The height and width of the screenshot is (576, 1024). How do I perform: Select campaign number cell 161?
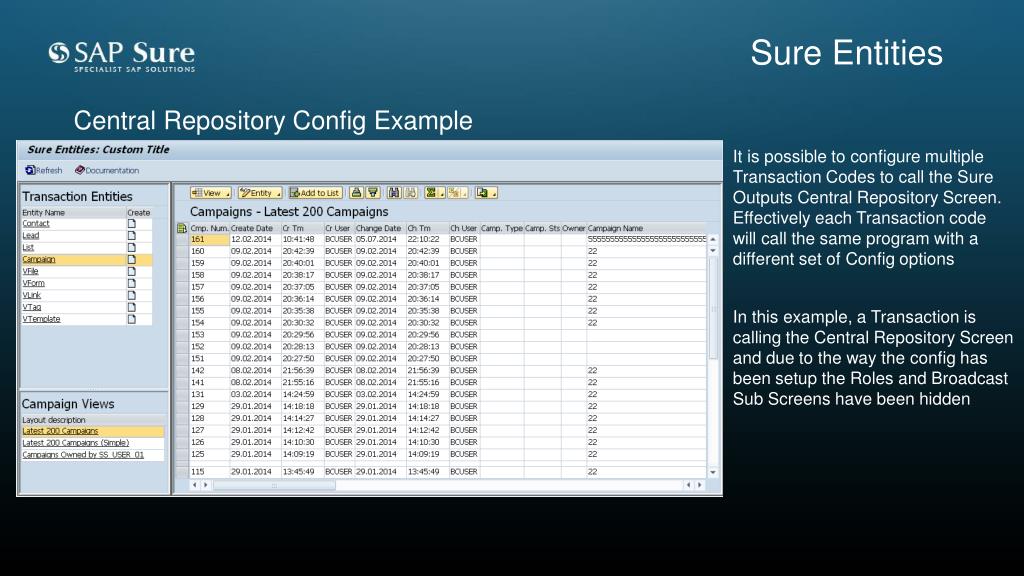(209, 240)
